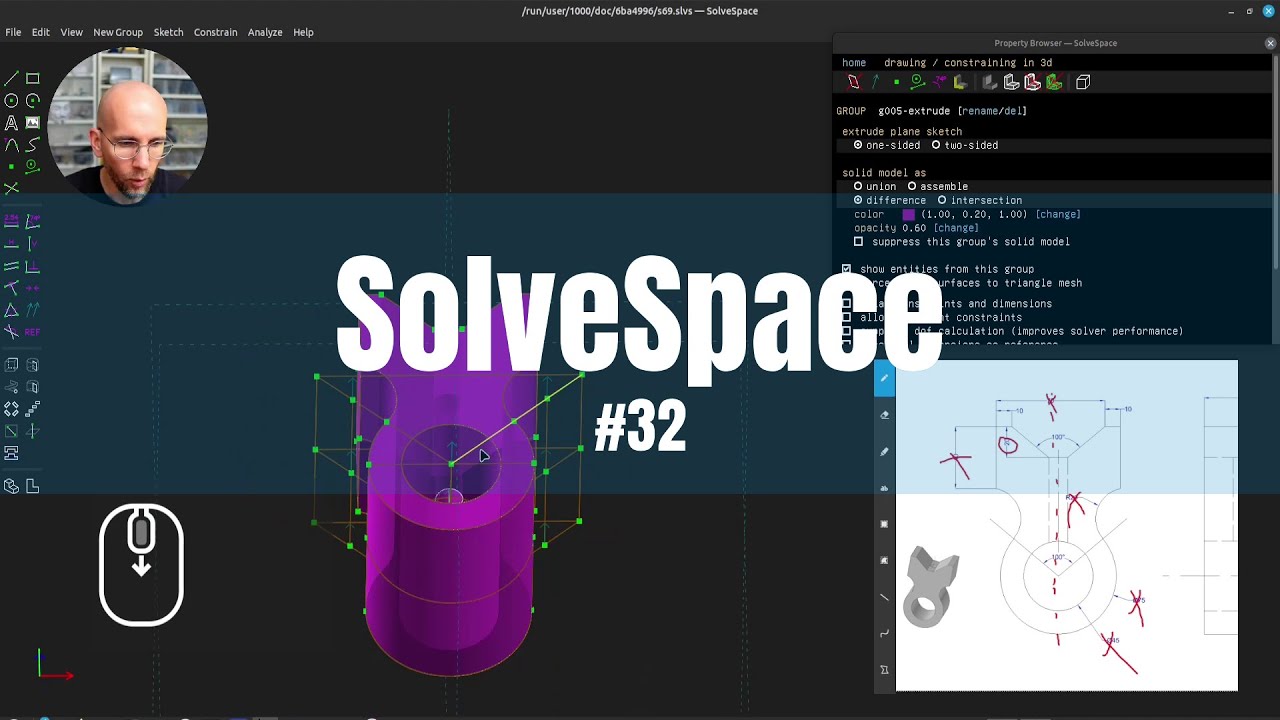
Task: Apply the Perpendicular constraint
Action: [33, 265]
